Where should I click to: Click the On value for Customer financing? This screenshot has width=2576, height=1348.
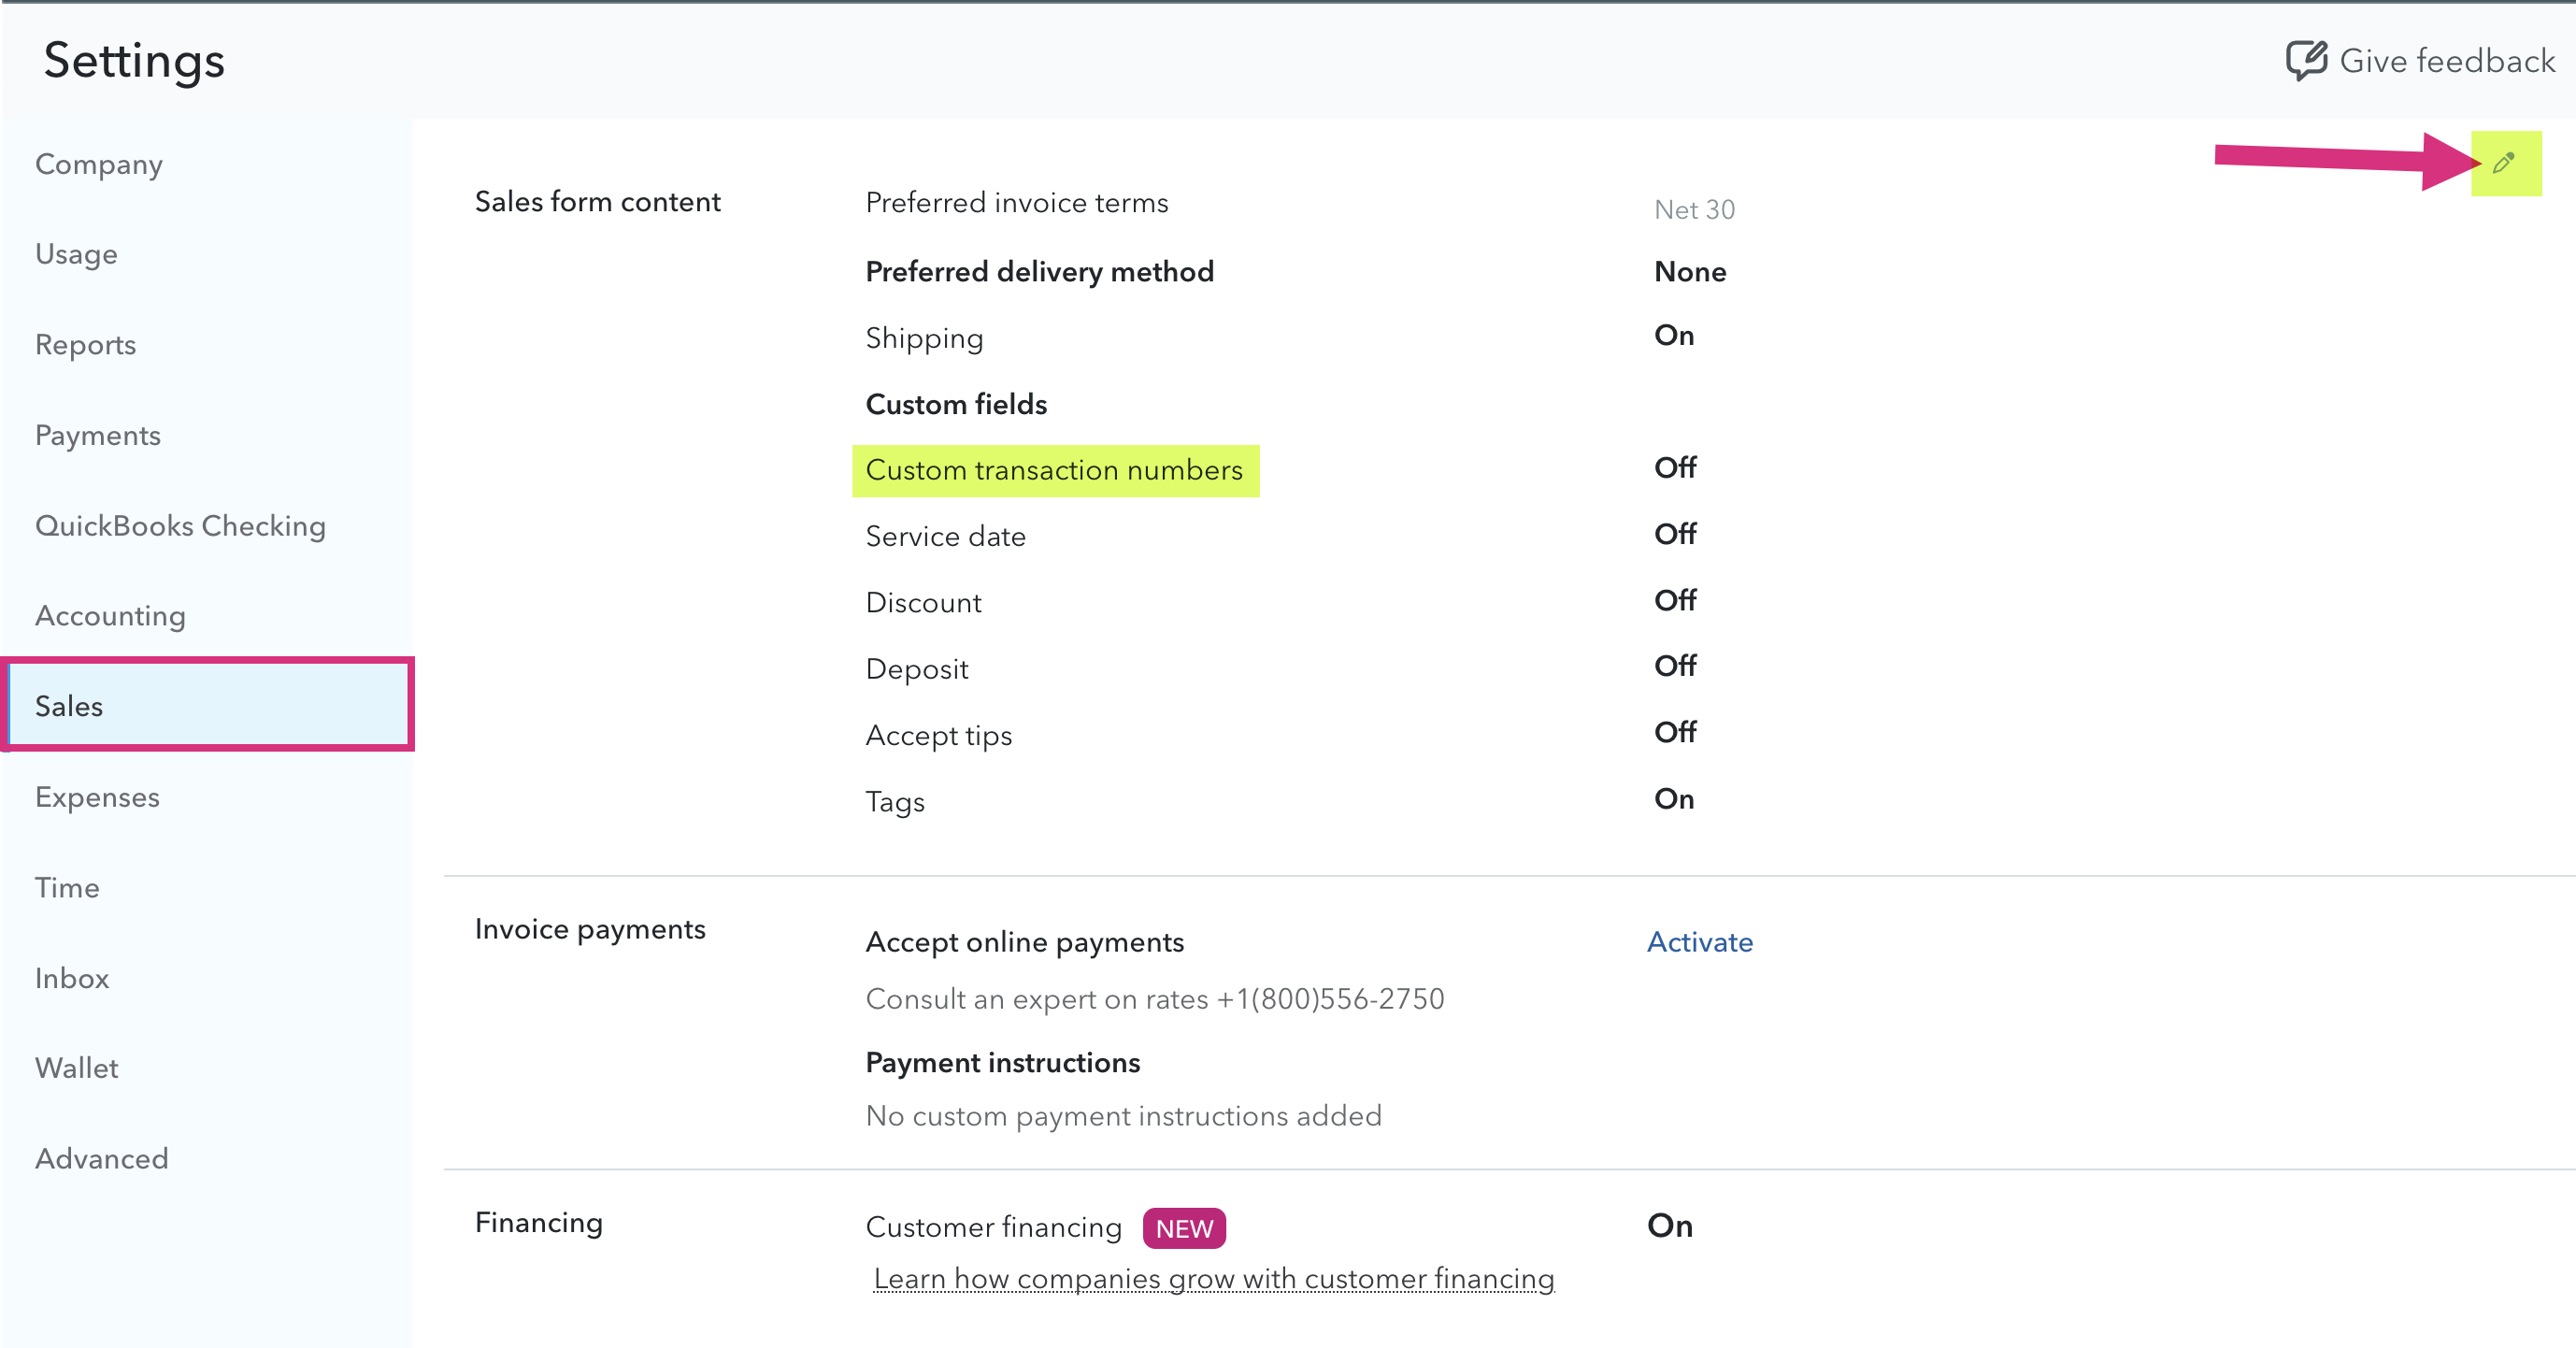[1670, 1225]
